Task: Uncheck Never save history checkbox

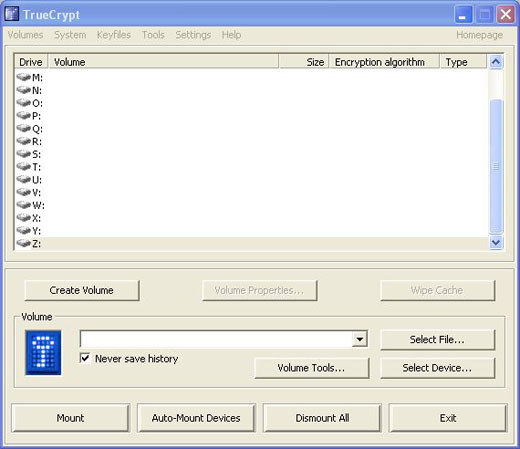Action: (x=85, y=358)
